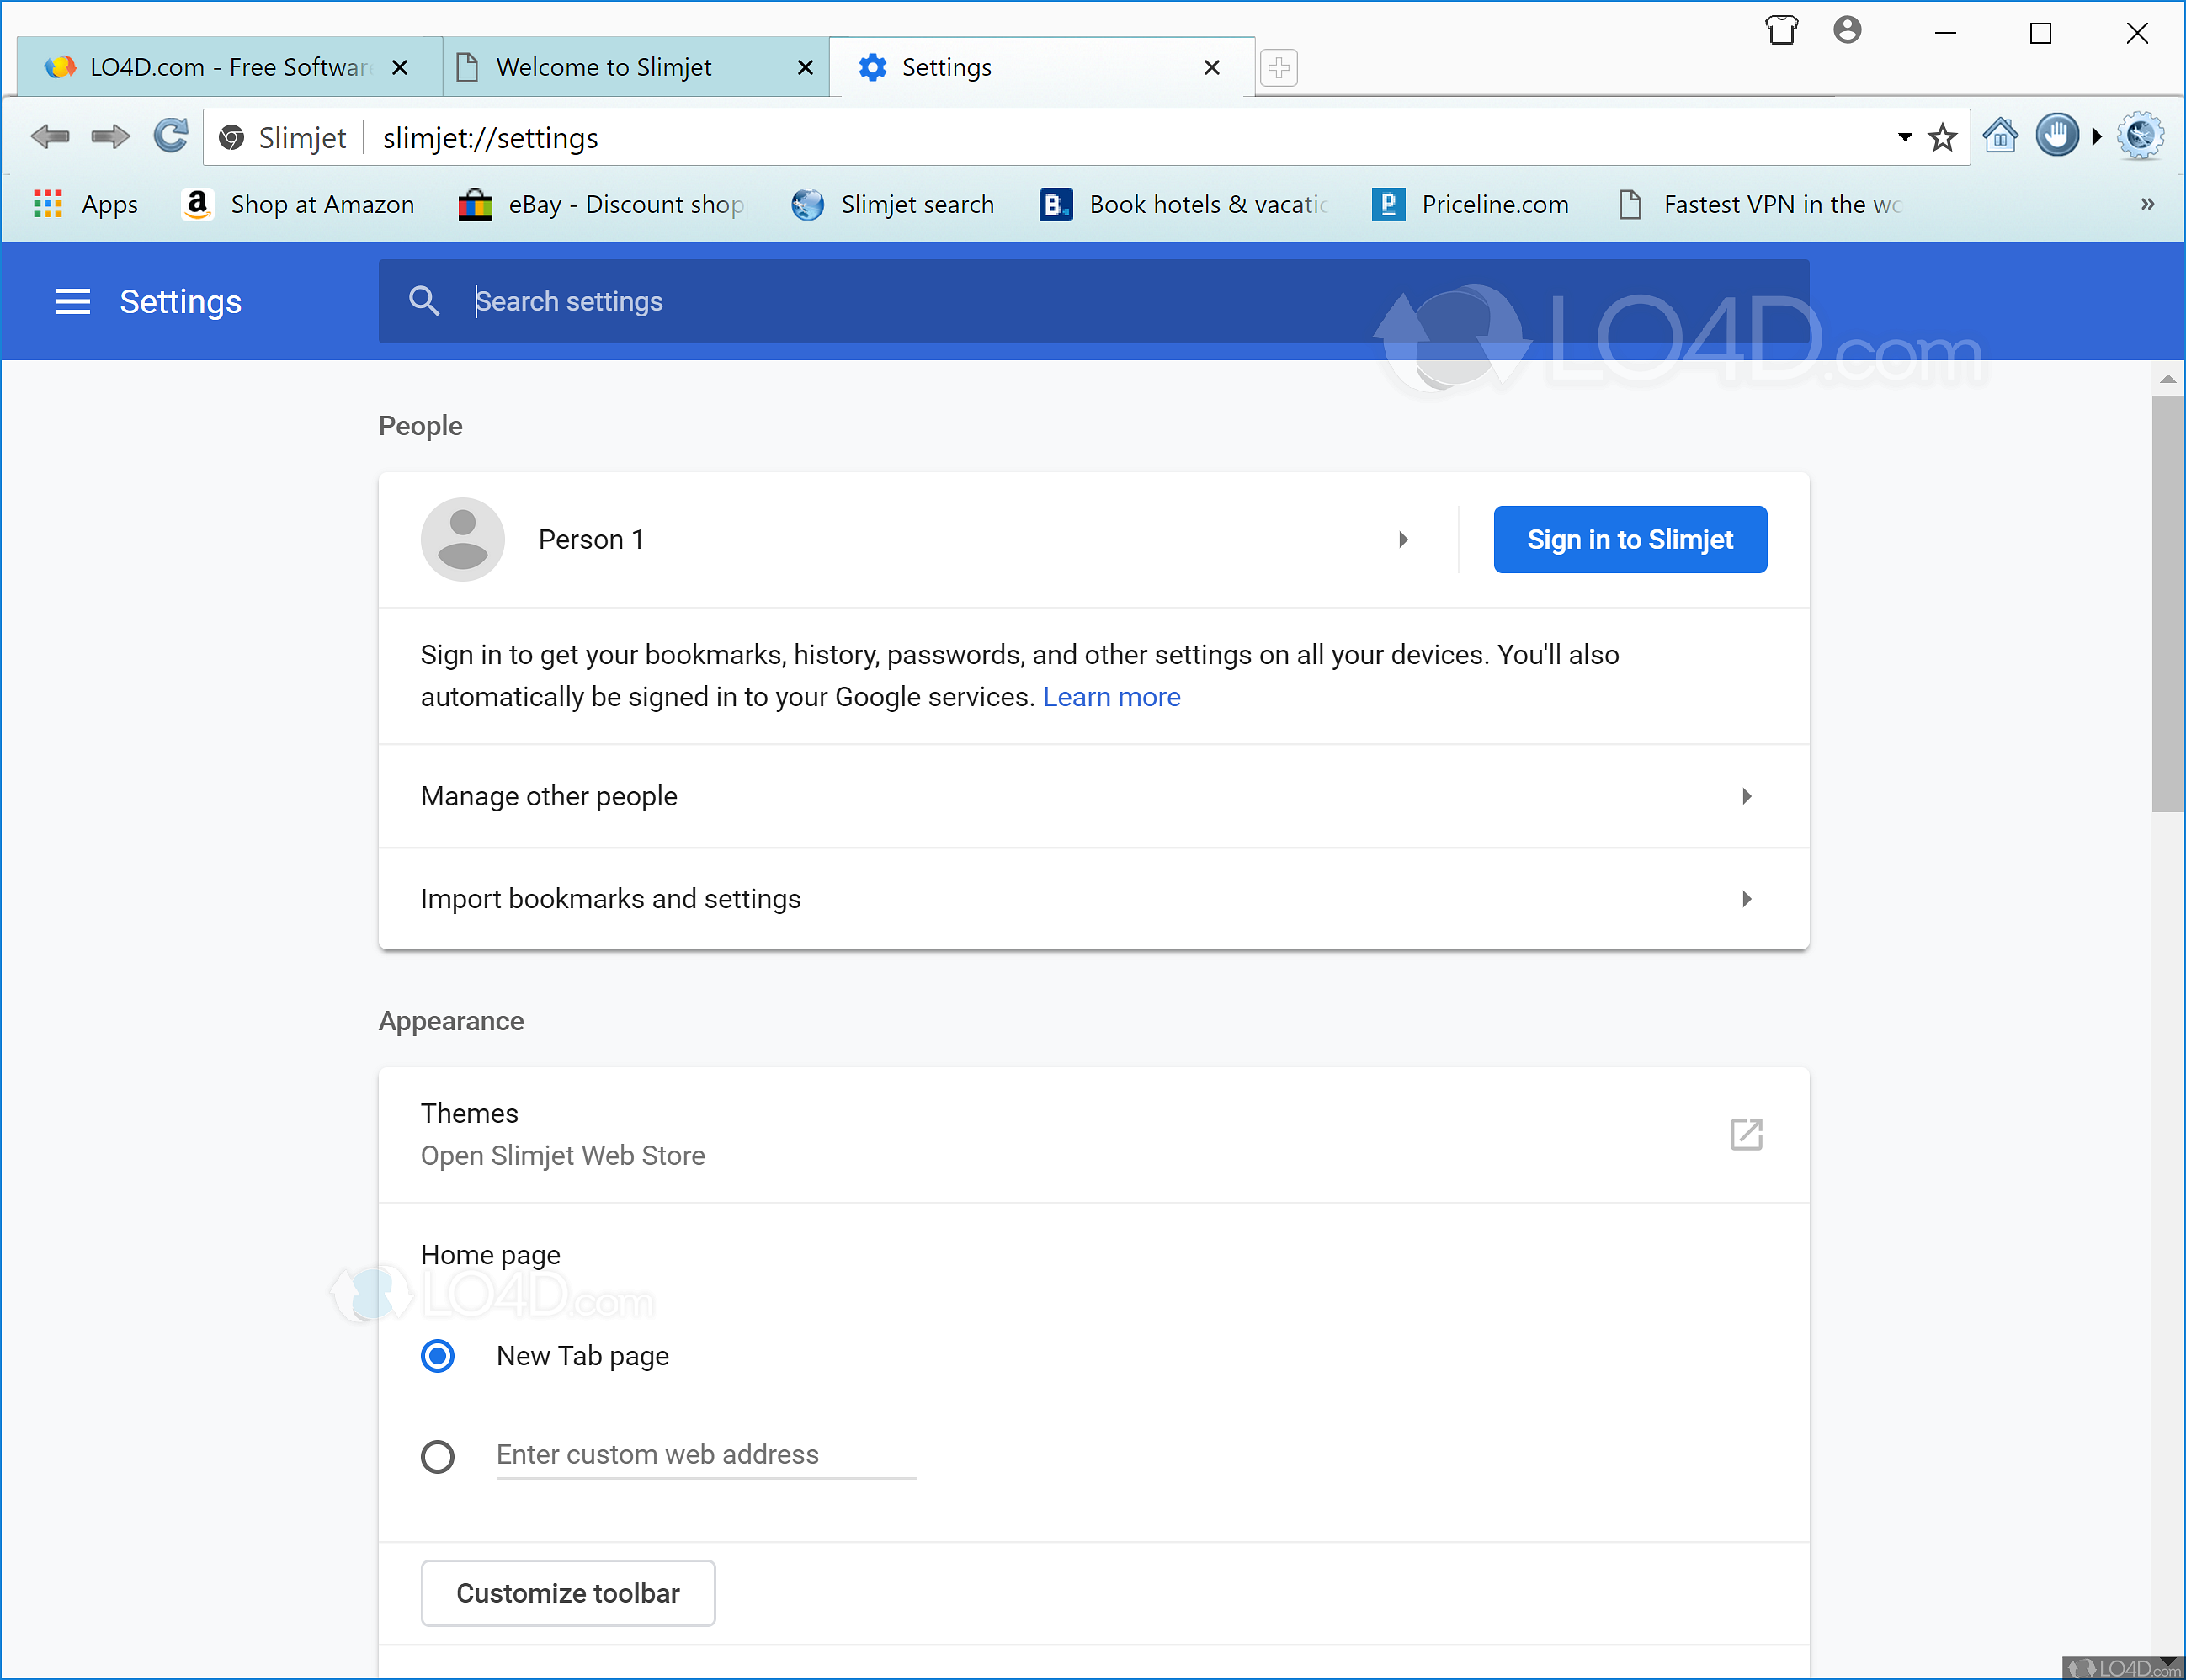Click the back navigation arrow
2186x1680 pixels.
tap(49, 136)
